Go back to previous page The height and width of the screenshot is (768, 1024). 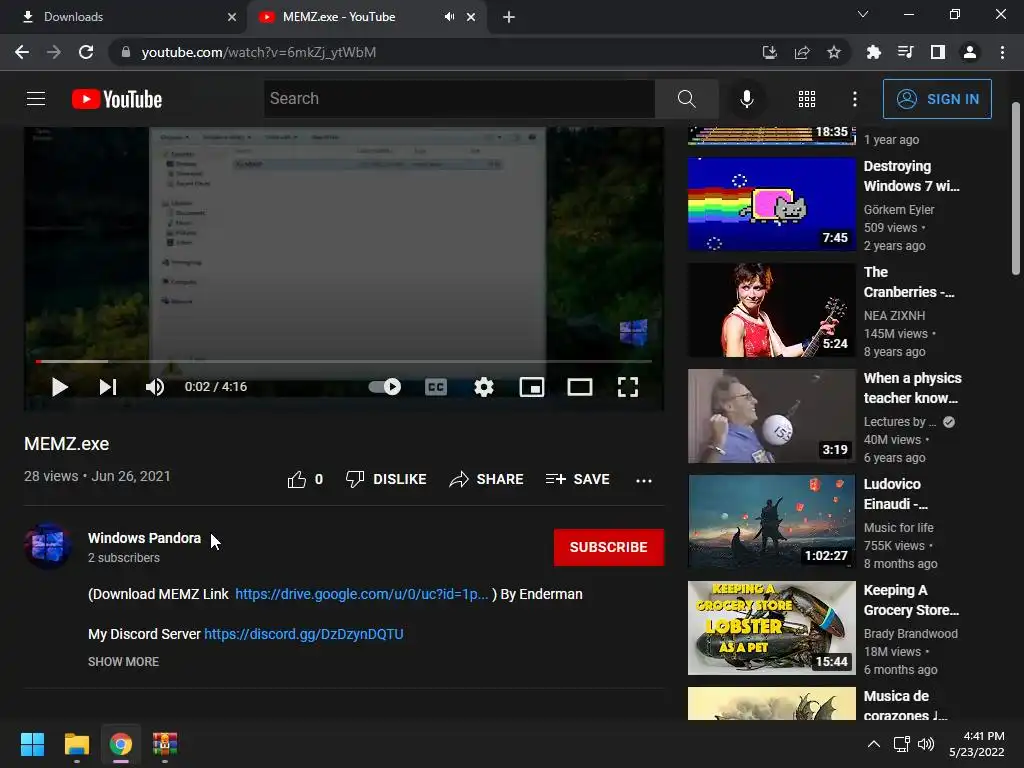point(22,52)
